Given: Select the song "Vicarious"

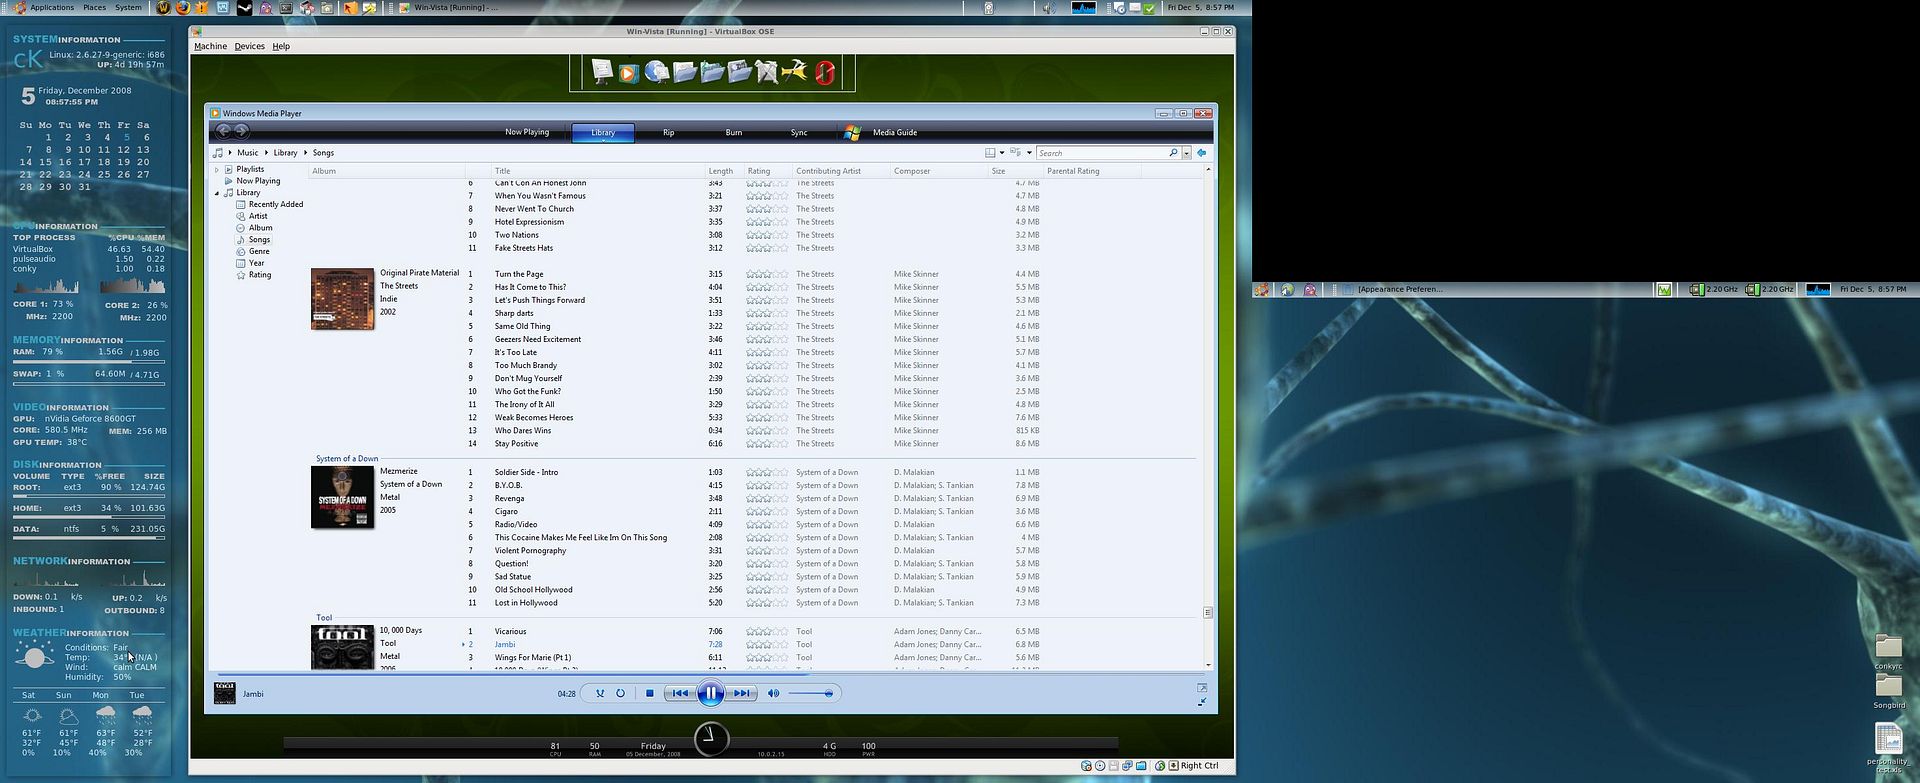Looking at the screenshot, I should 510,631.
